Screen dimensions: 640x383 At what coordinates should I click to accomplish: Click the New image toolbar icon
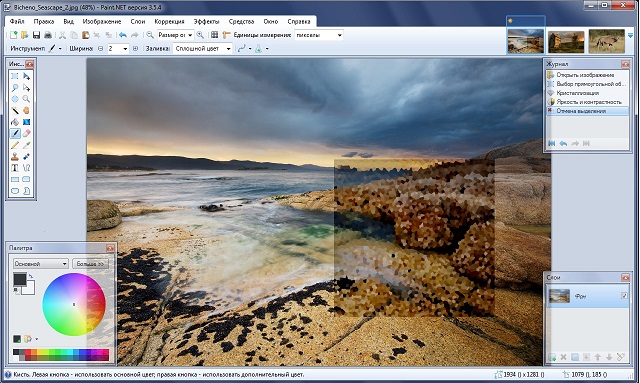13,35
